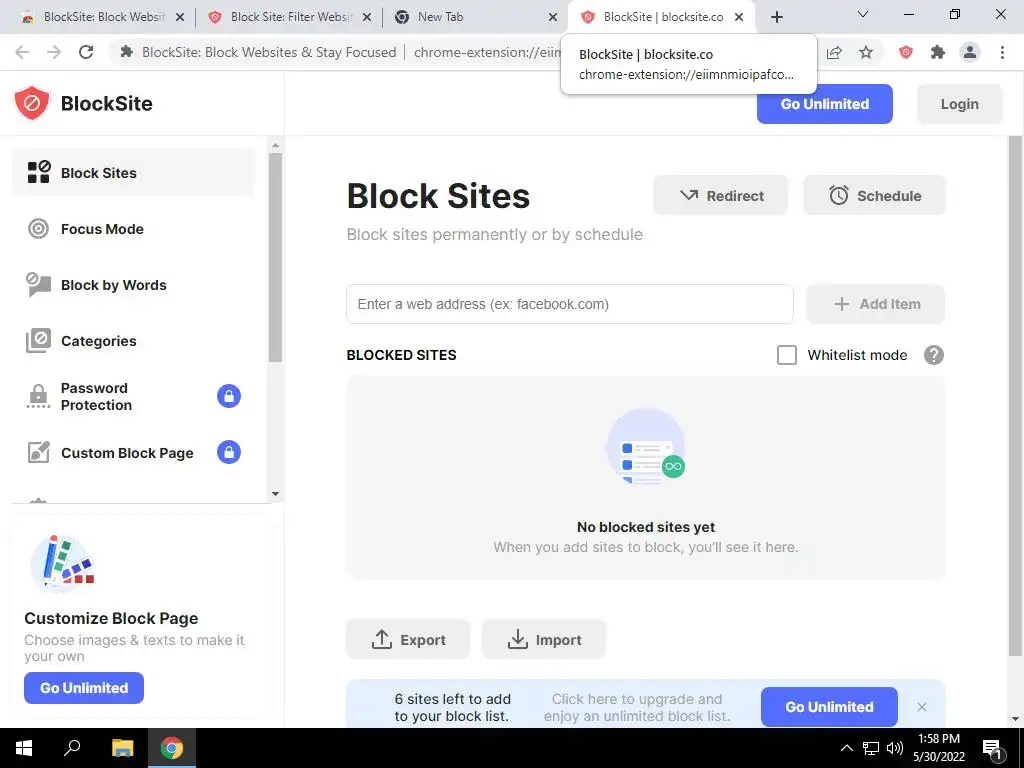Dismiss the sites-left banner
Viewport: 1024px width, 768px height.
(x=921, y=707)
